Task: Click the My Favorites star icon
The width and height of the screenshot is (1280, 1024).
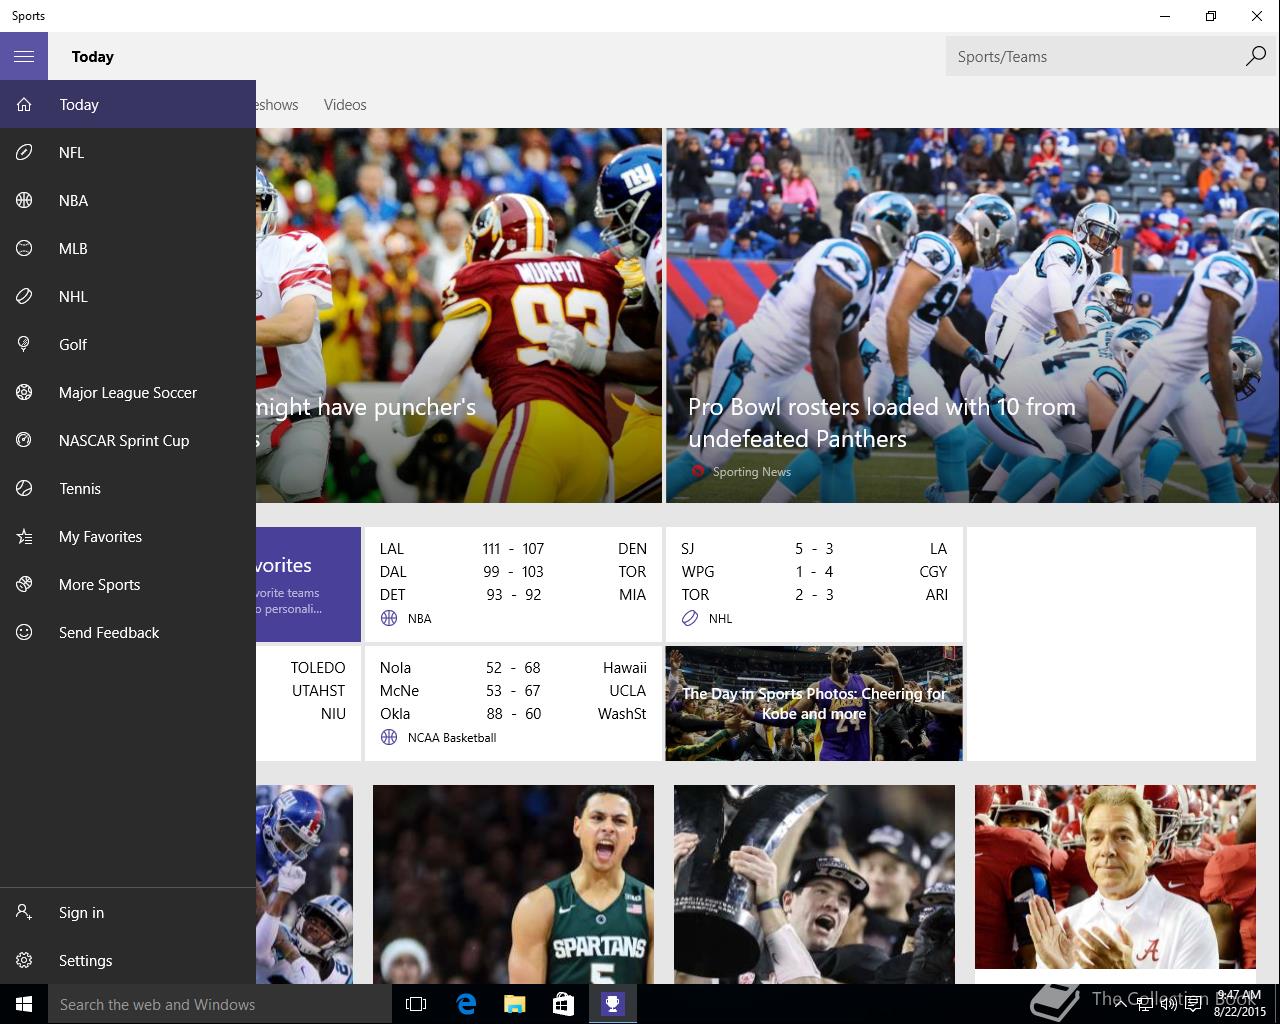Action: tap(24, 536)
